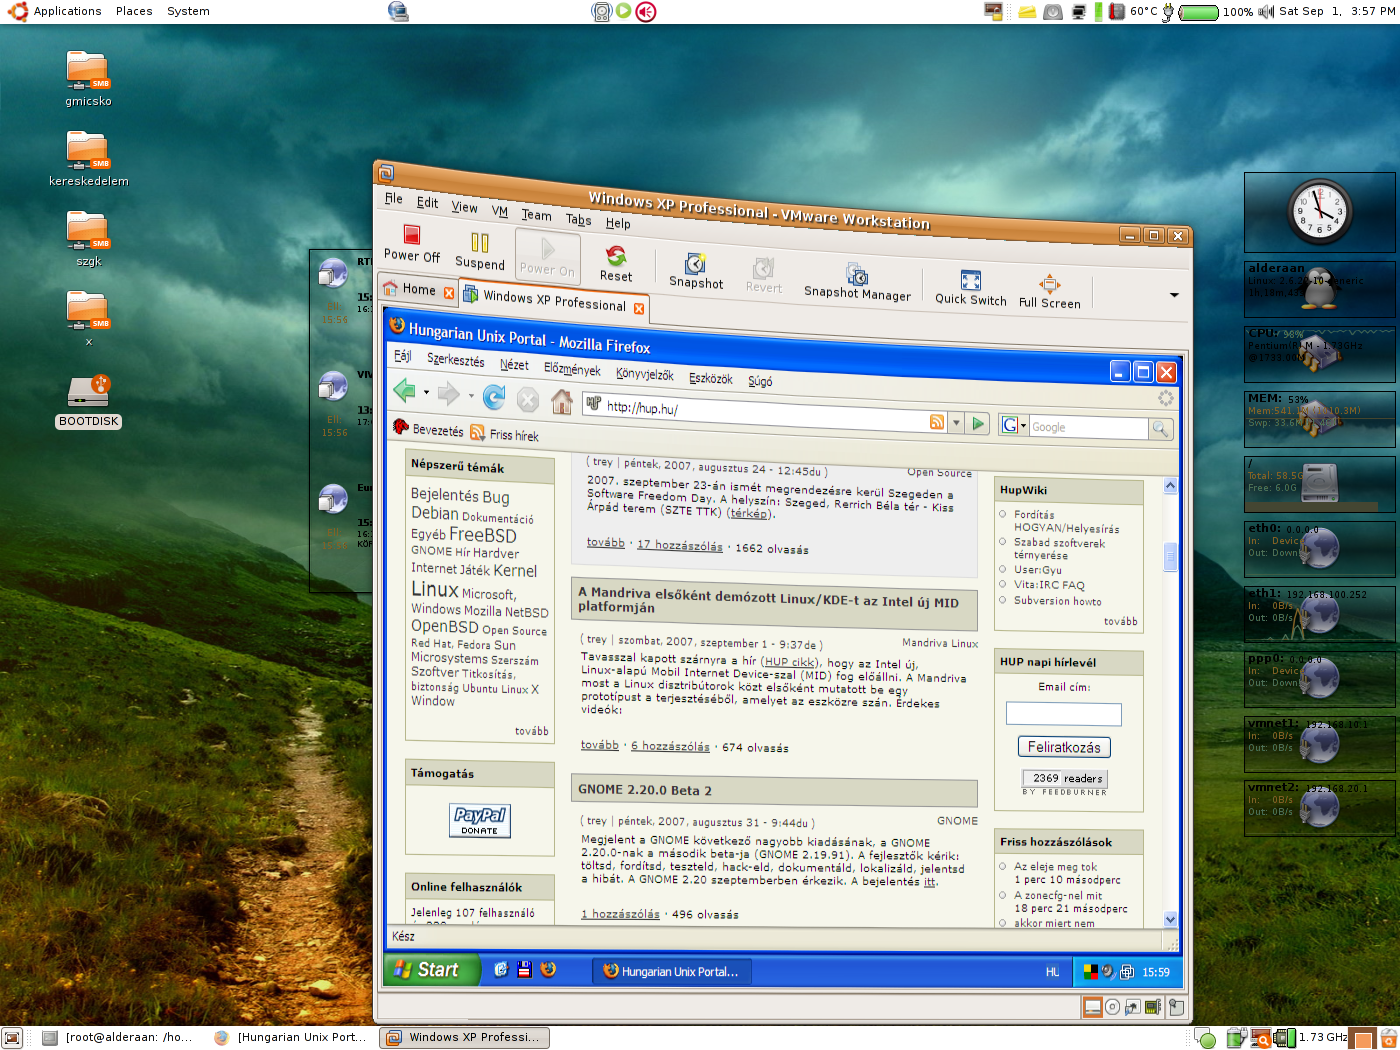Click the analog clock desklet
Image resolution: width=1400 pixels, height=1050 pixels.
coord(1319,212)
